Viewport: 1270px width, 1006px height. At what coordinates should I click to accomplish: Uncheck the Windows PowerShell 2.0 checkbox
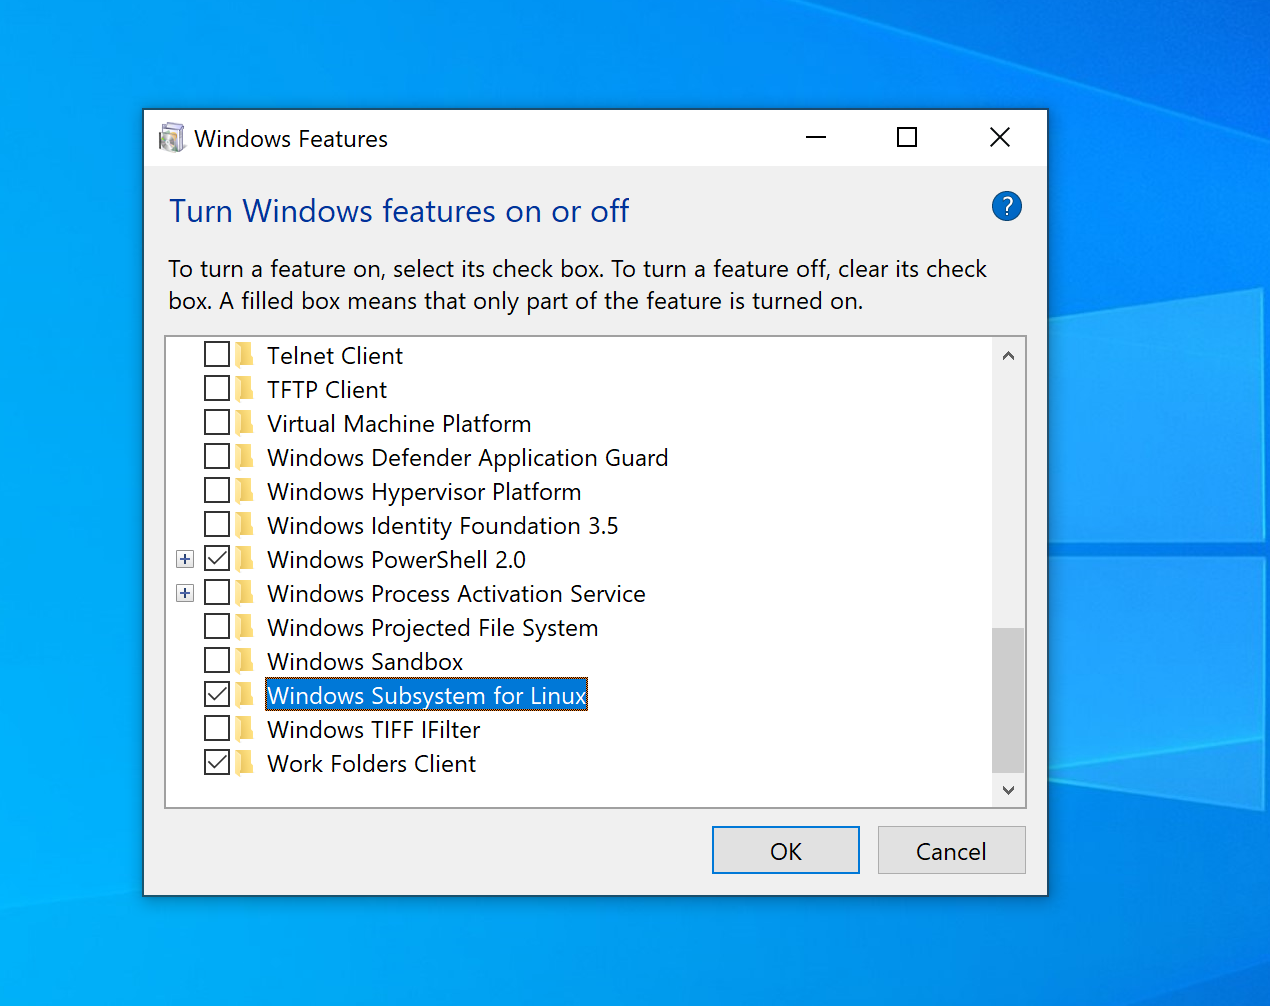point(217,558)
